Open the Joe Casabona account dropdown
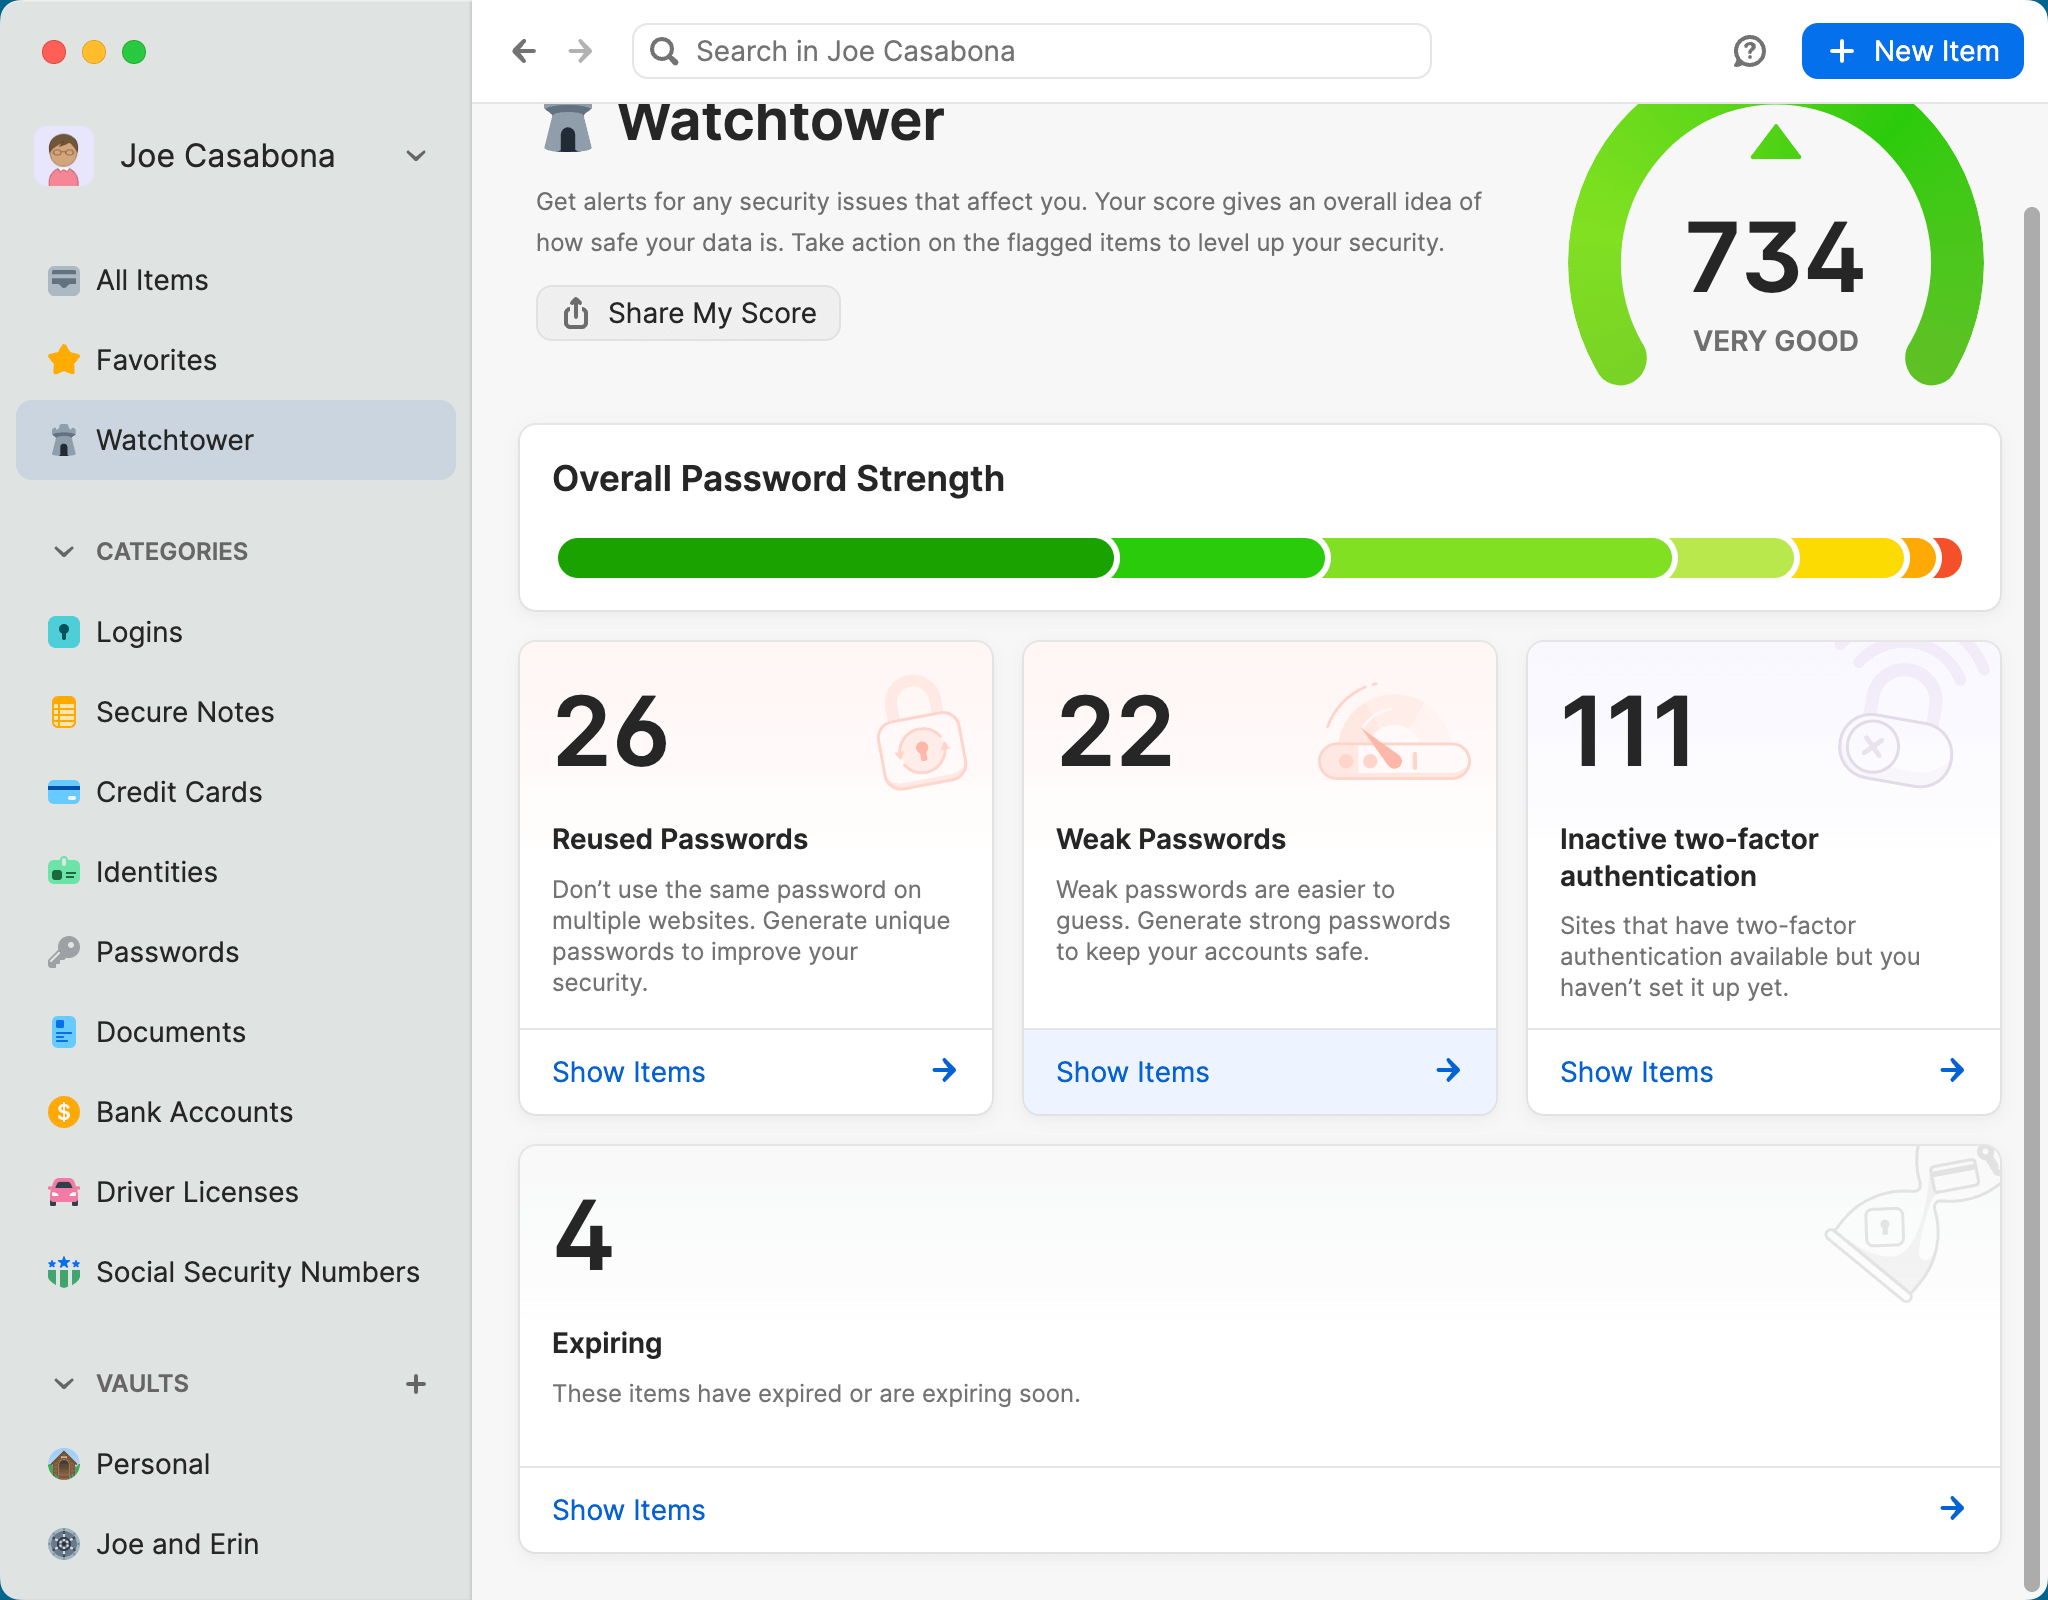Image resolution: width=2048 pixels, height=1600 pixels. pyautogui.click(x=416, y=156)
